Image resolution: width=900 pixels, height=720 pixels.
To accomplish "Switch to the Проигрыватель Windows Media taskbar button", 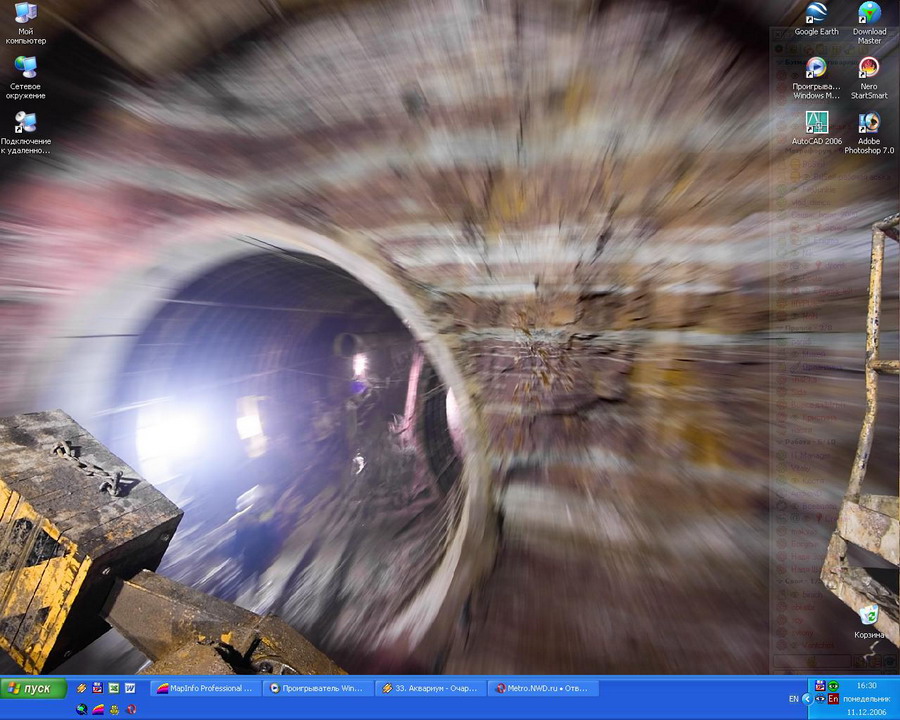I will (x=317, y=688).
